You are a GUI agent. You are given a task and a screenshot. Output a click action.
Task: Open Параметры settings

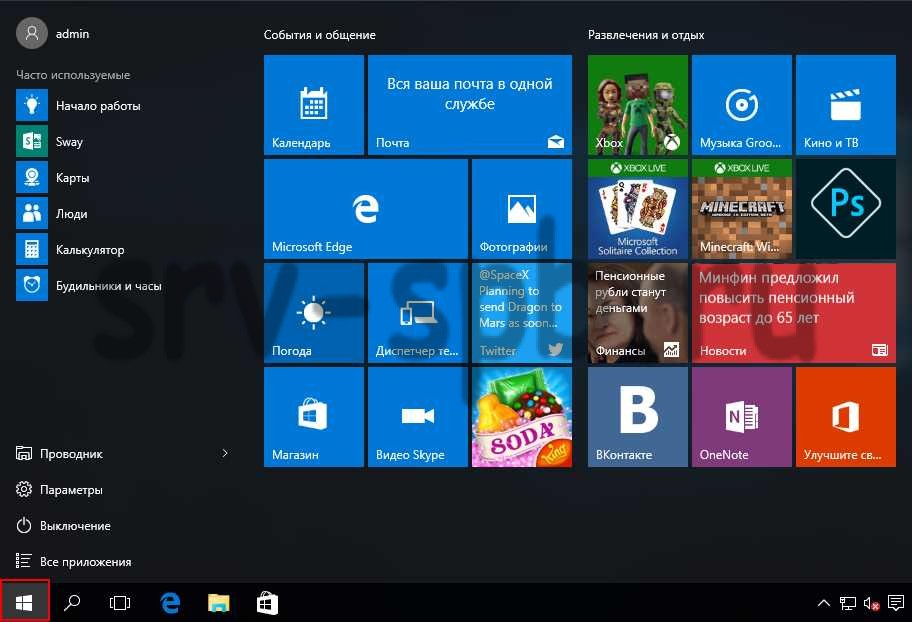click(x=71, y=490)
